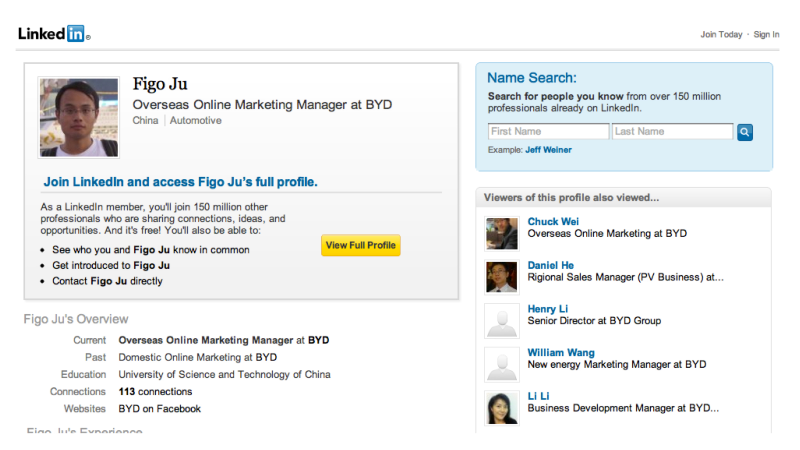Click Overseas Online Marketing at BYD under Chuck Wei
The width and height of the screenshot is (800, 450).
pos(607,233)
